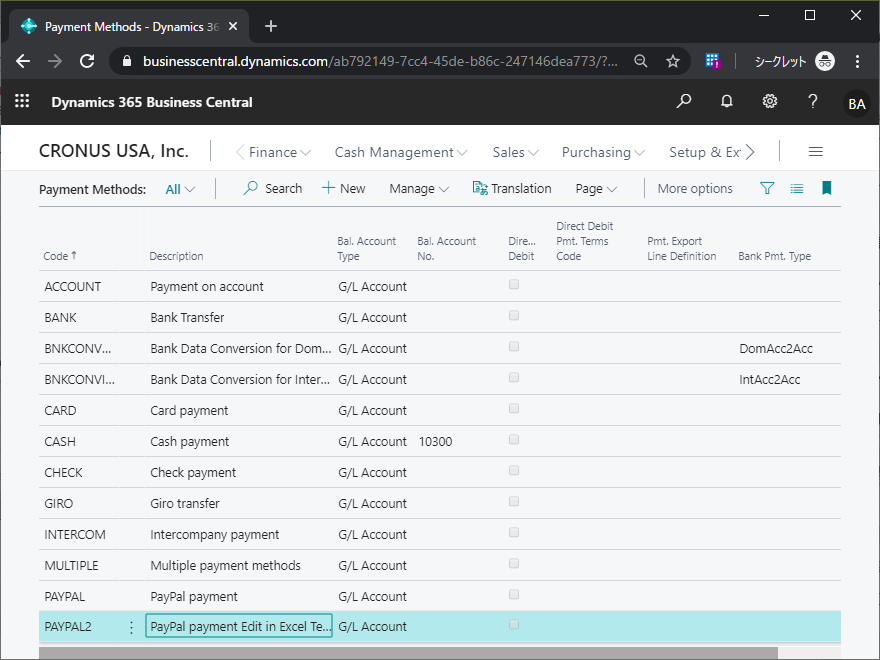Open the hamburger navigation menu icon
This screenshot has height=660, width=880.
coord(815,152)
